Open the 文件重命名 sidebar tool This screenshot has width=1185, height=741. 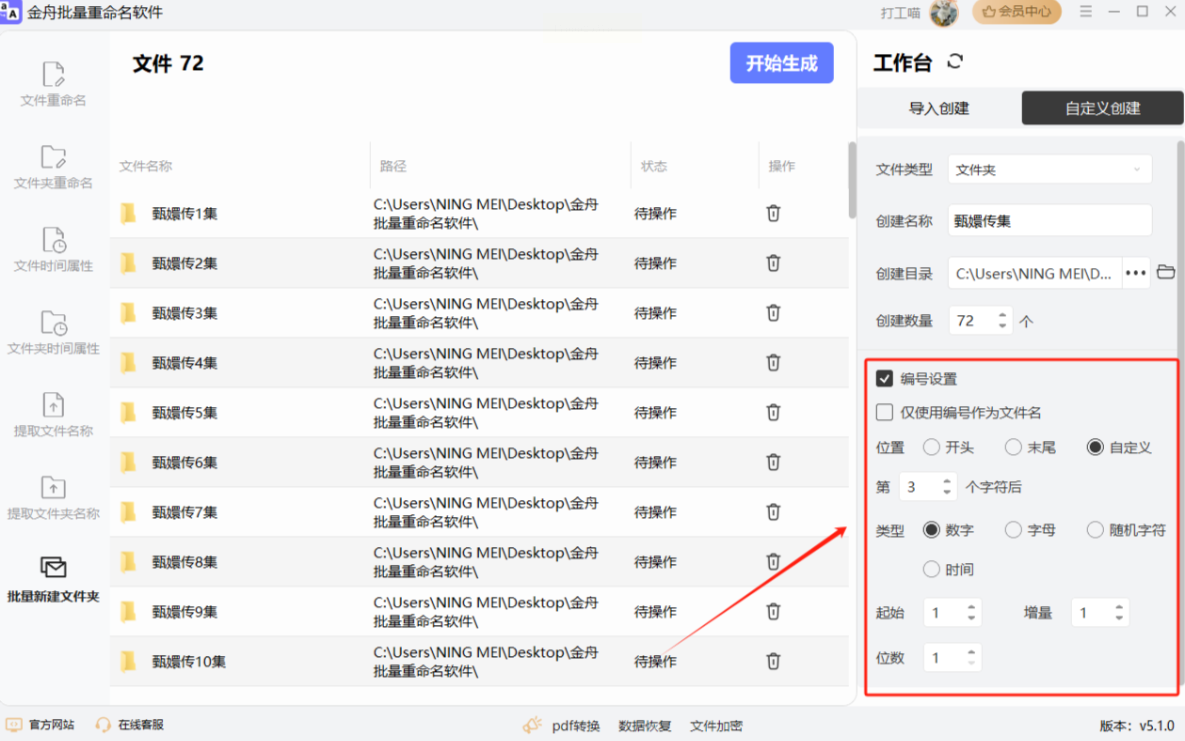point(53,84)
